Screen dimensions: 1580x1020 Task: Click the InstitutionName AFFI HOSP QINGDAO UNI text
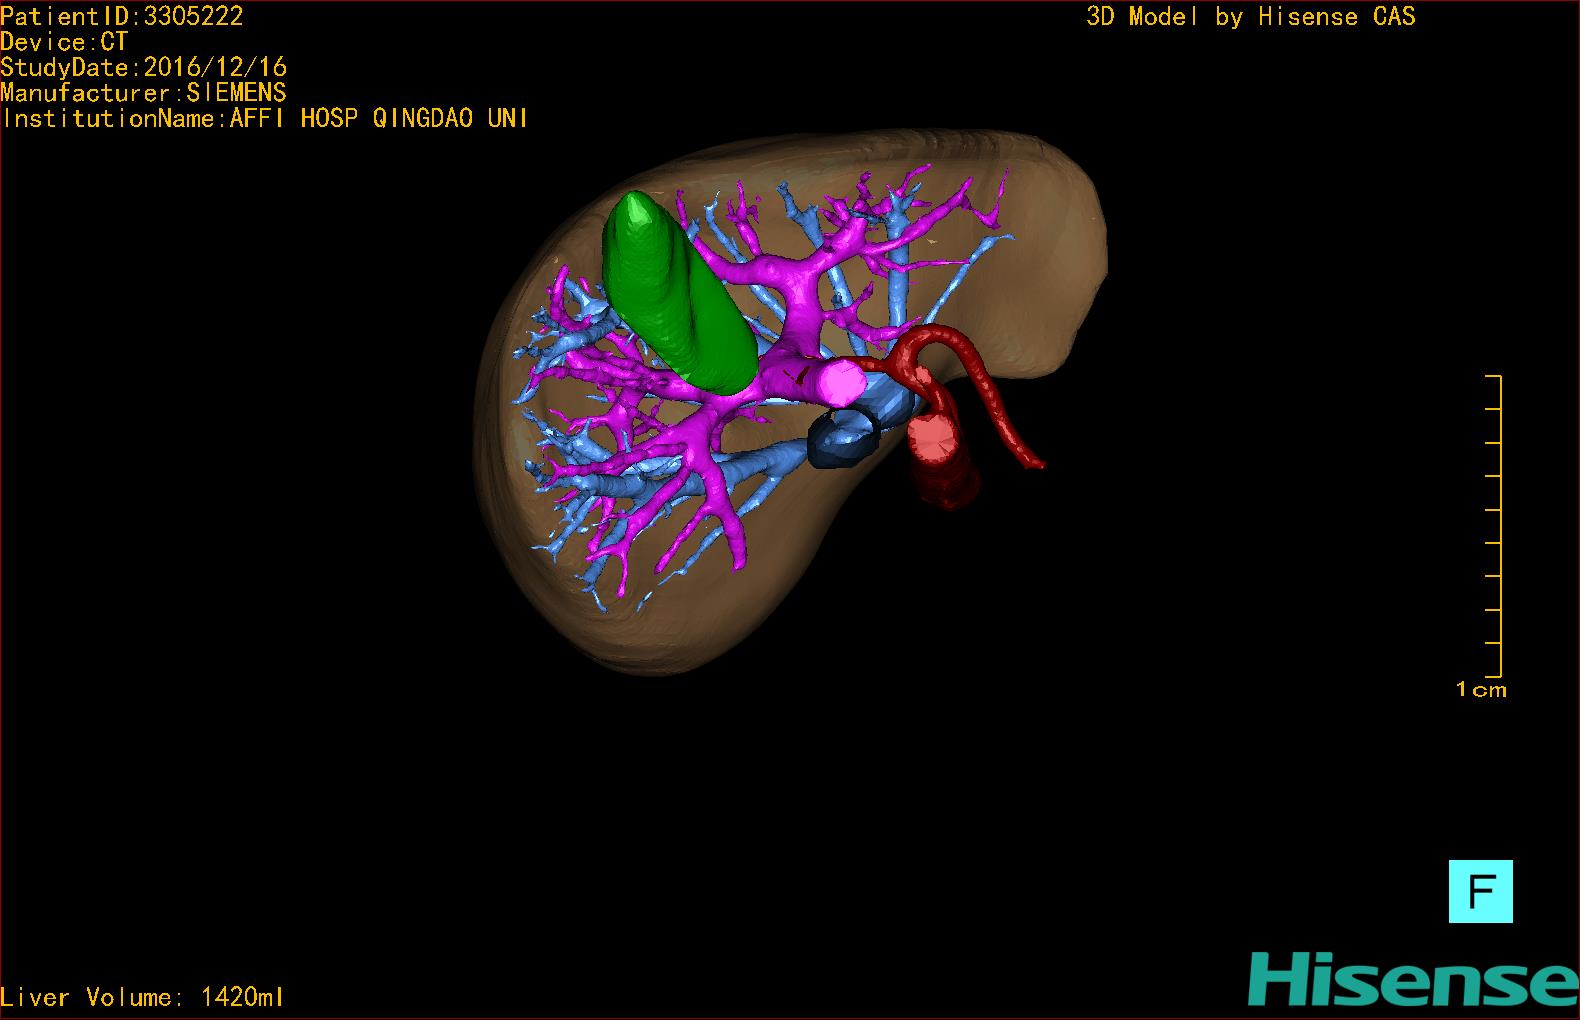[x=265, y=118]
